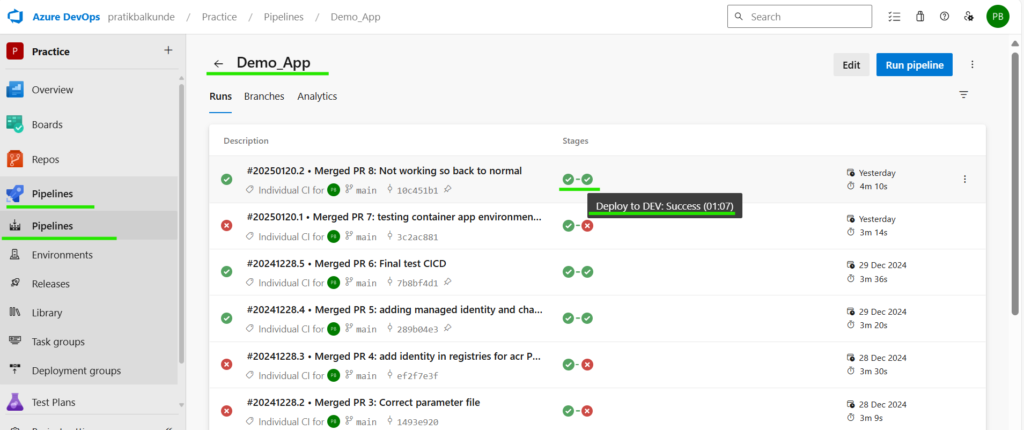Open the marketplace shopping bag icon
This screenshot has width=1024, height=430.
(x=920, y=17)
